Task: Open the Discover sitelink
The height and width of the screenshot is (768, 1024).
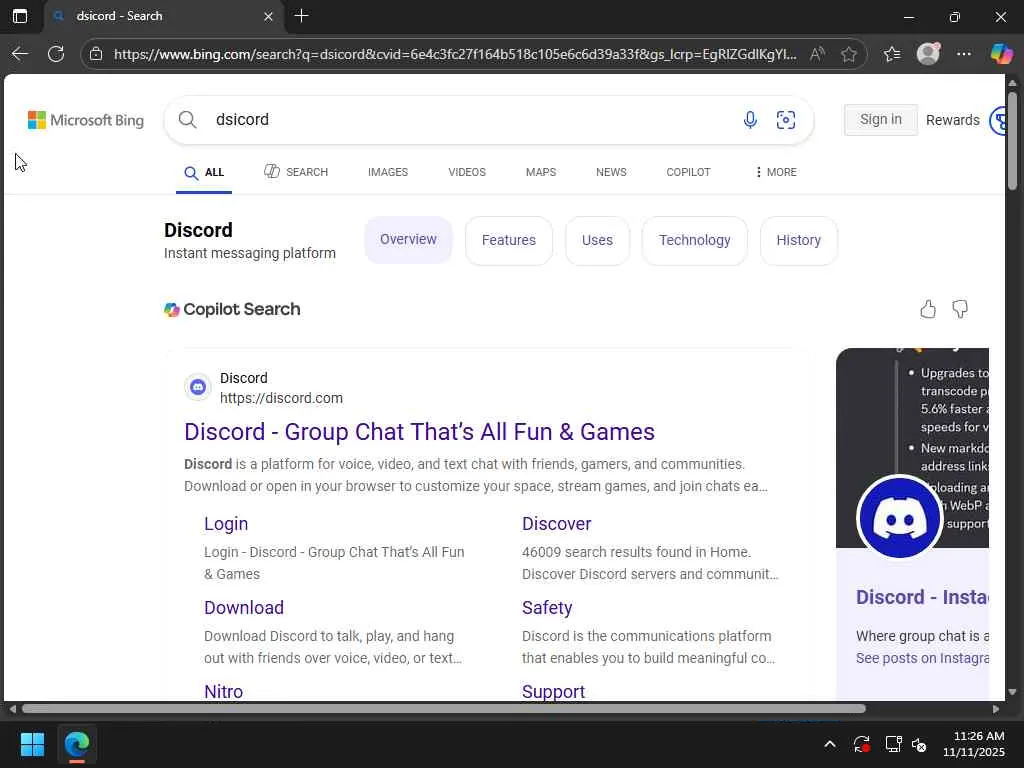Action: (x=556, y=524)
